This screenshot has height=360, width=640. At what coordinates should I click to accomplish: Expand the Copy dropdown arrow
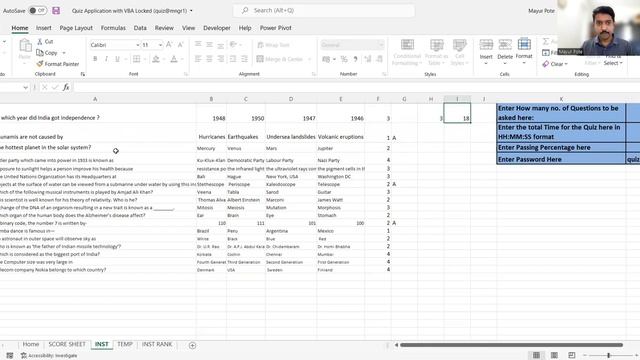pos(64,53)
